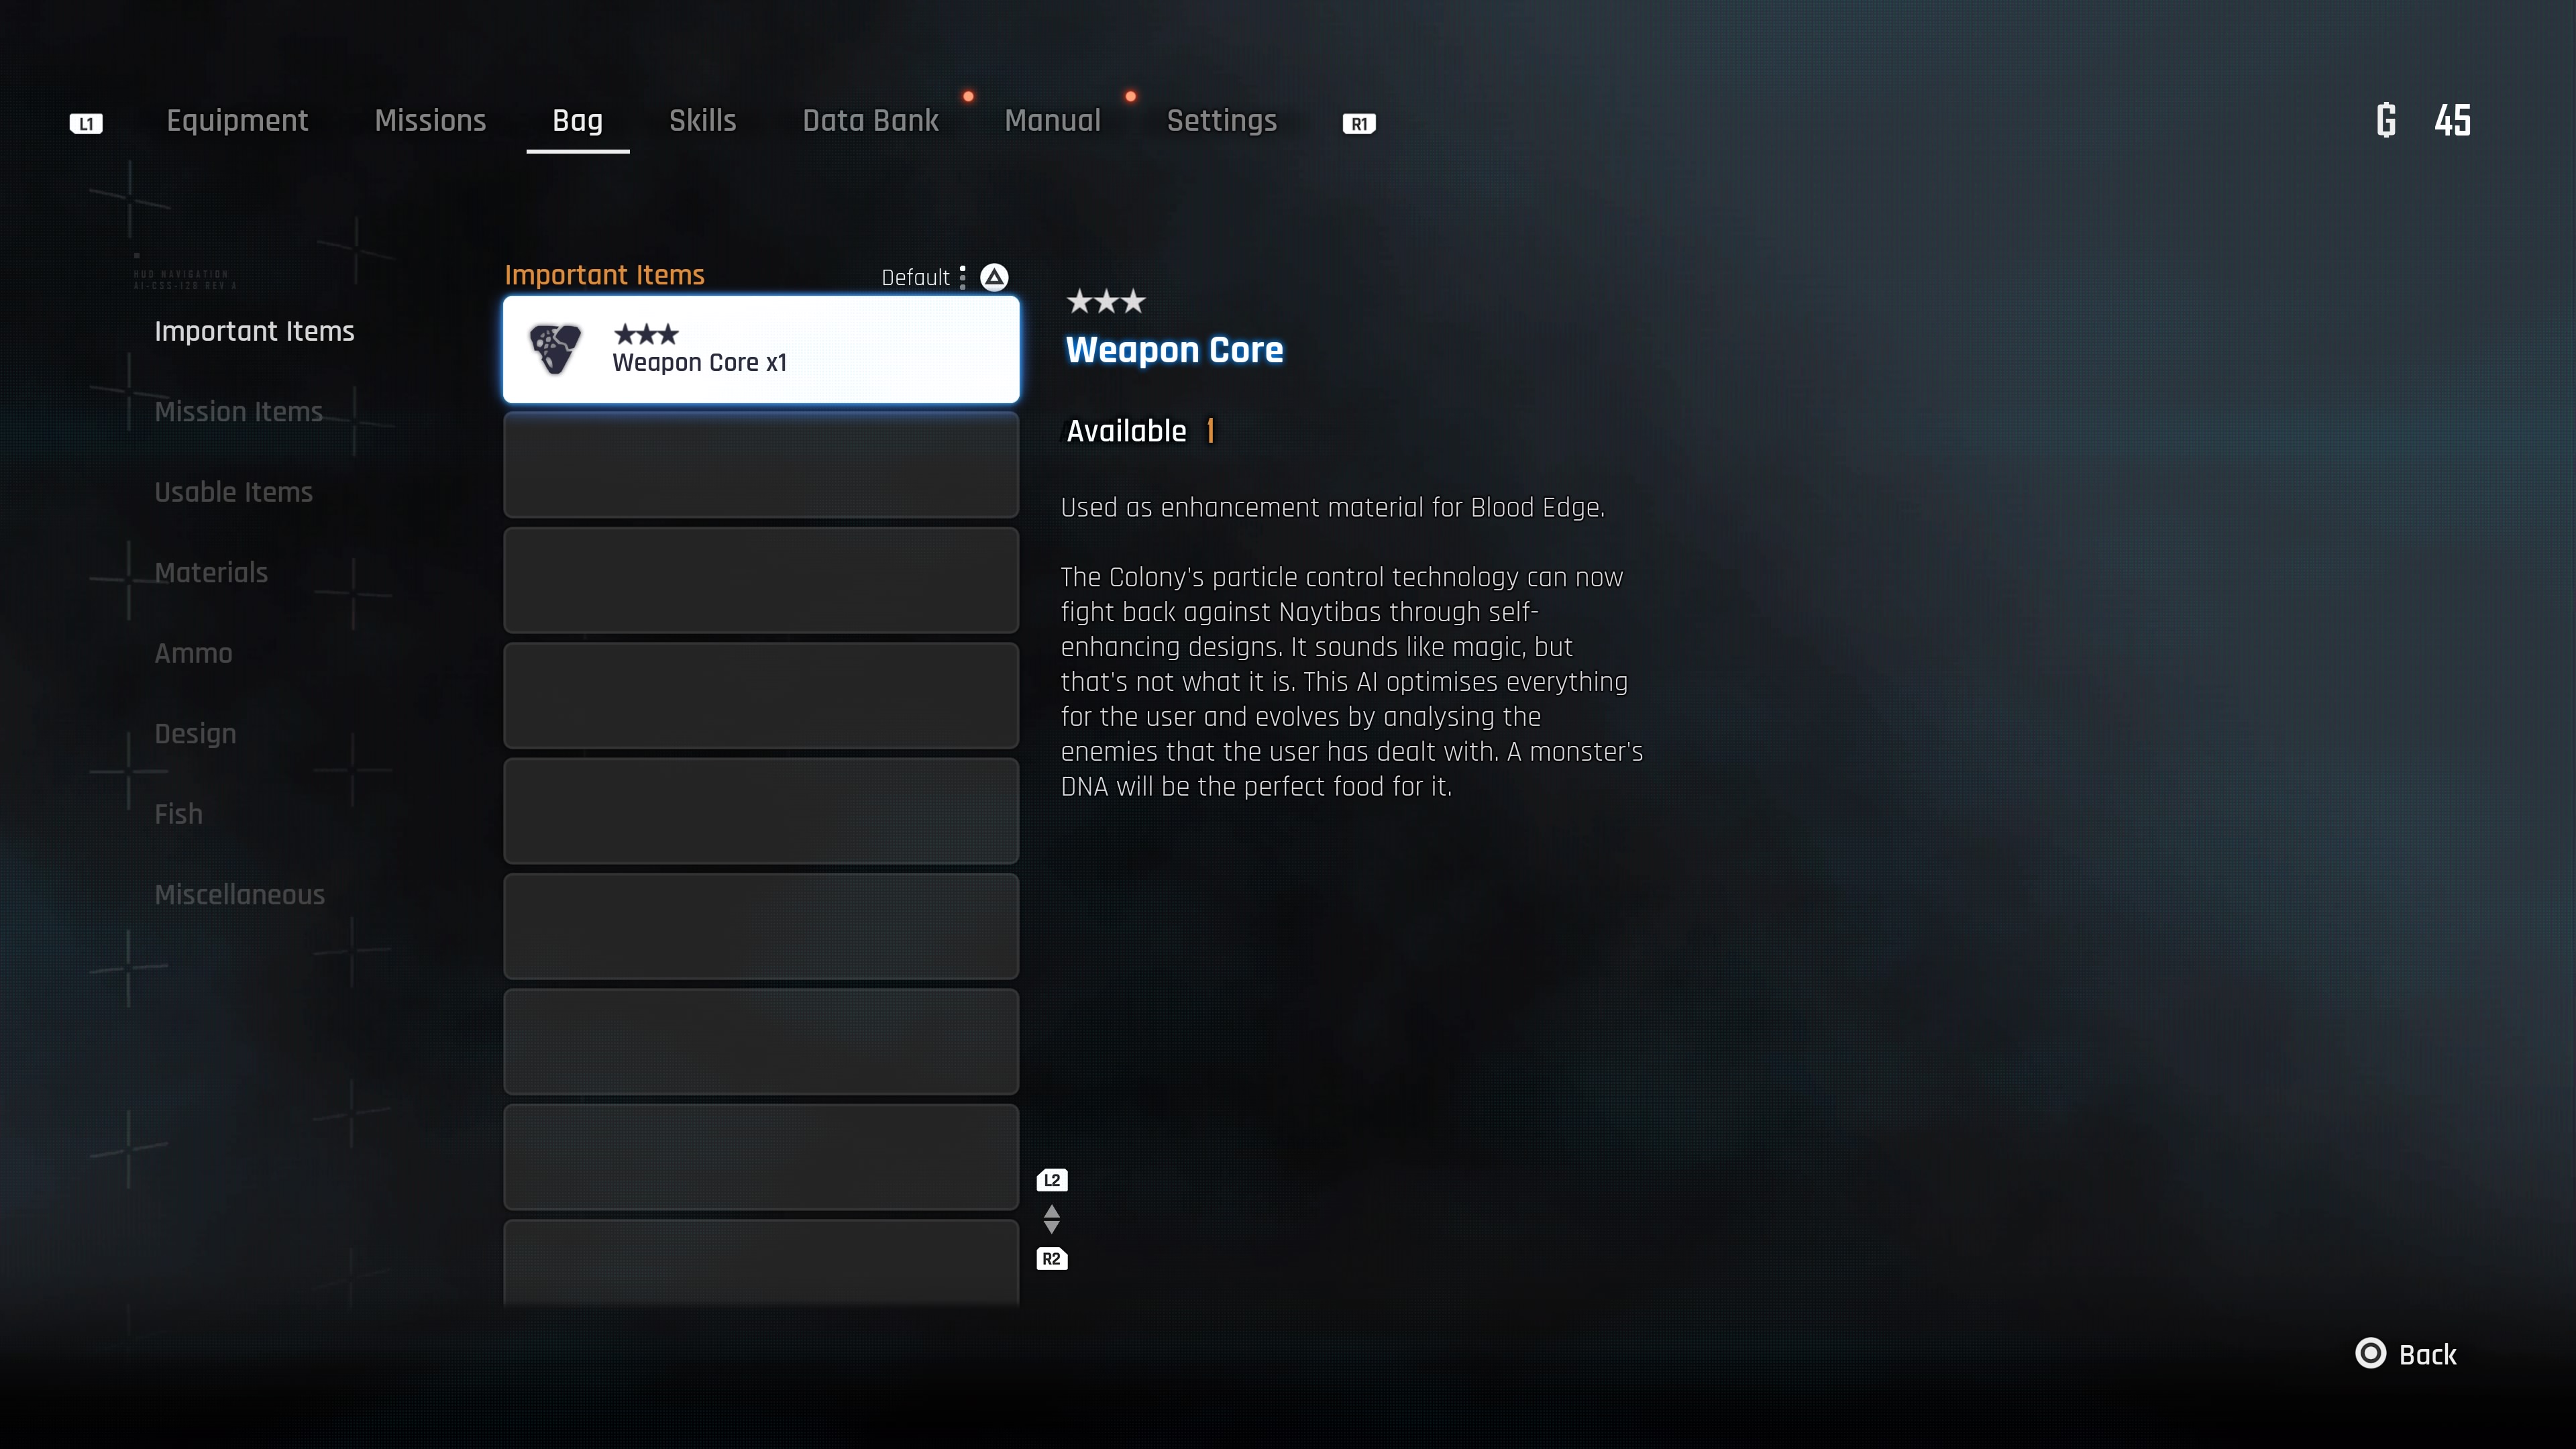Click the L2 scroll up icon
Screen dimensions: 2576x1449
(x=1053, y=1180)
